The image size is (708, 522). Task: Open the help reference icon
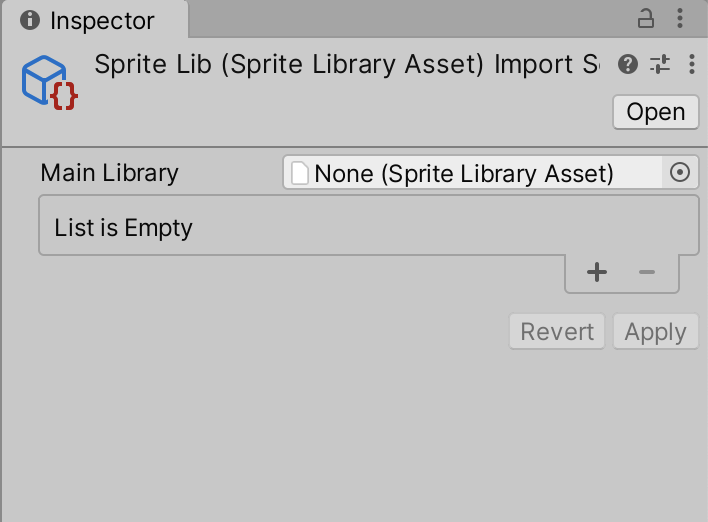click(628, 65)
